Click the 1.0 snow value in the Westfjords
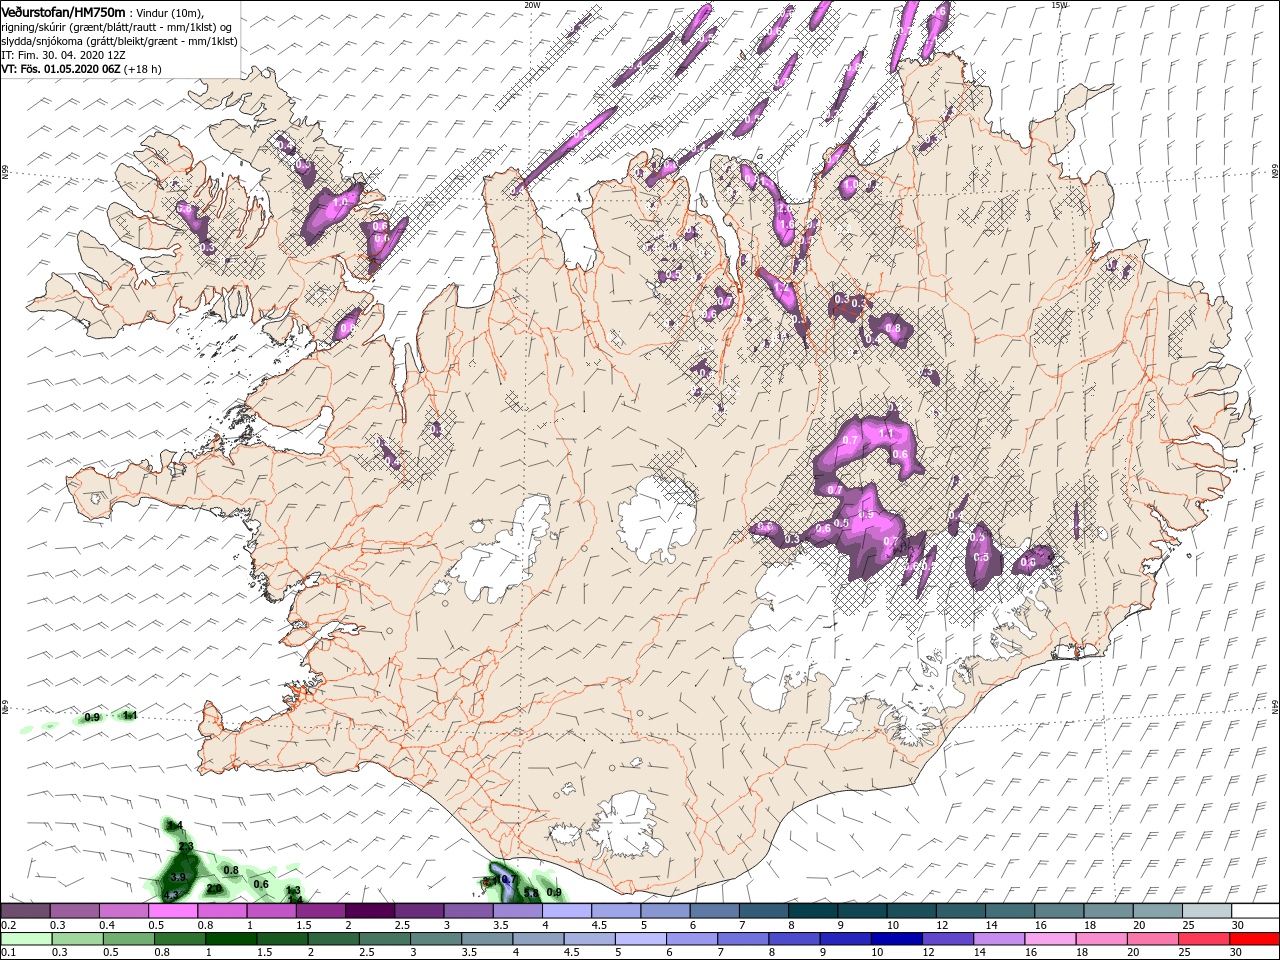Image resolution: width=1280 pixels, height=960 pixels. (340, 201)
